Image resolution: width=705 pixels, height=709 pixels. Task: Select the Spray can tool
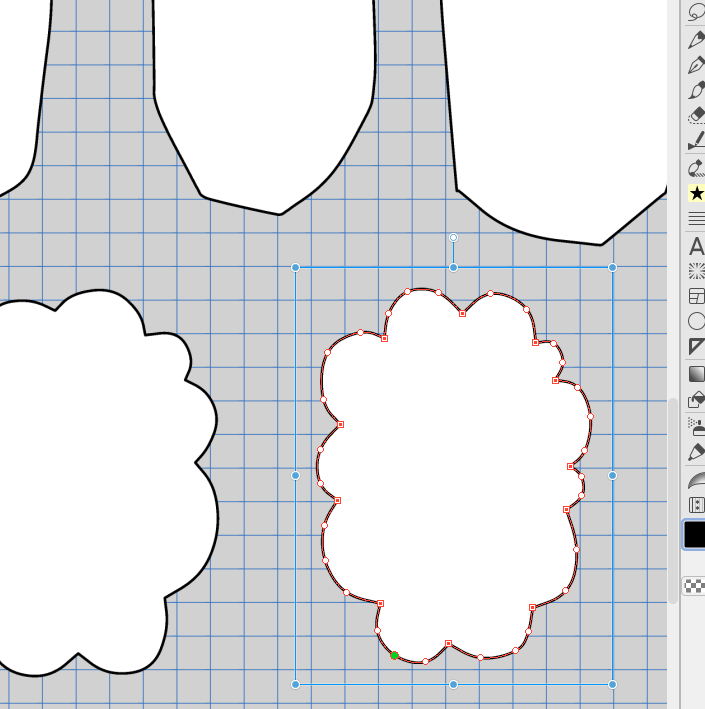[x=696, y=426]
